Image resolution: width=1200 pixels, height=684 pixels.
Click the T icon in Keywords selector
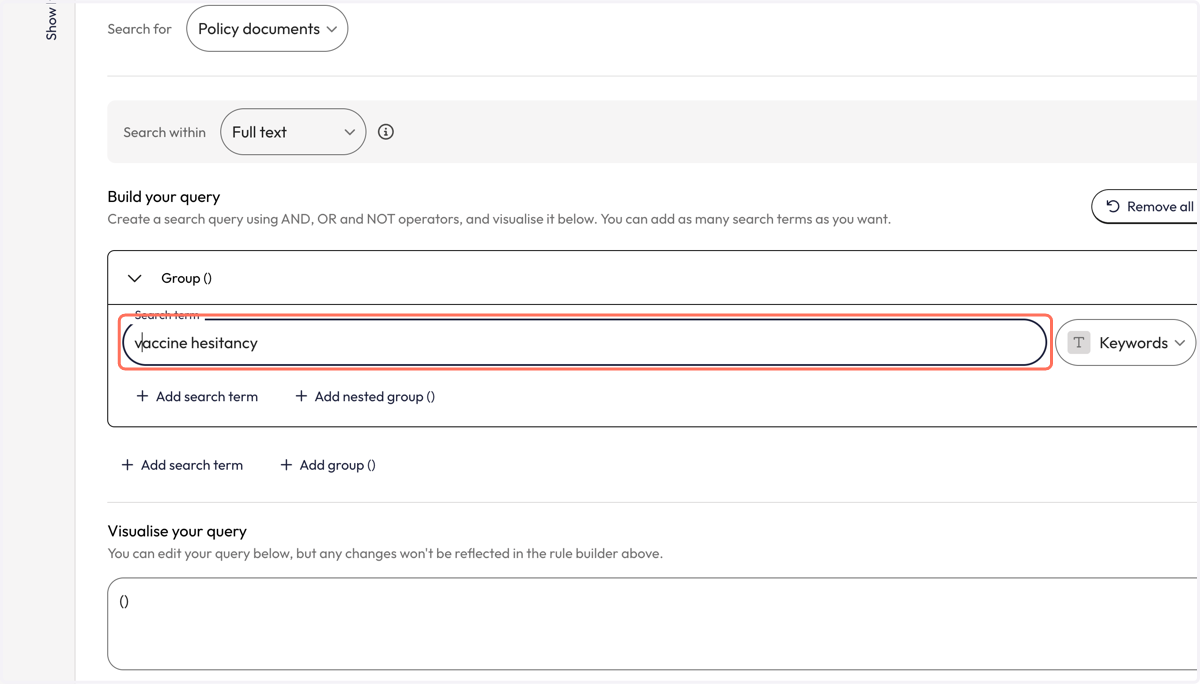[1079, 343]
